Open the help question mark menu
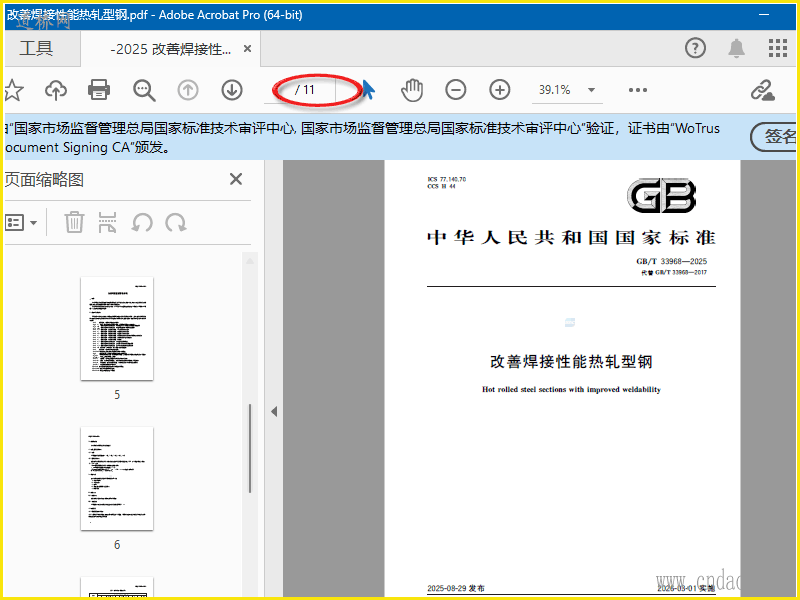800x600 pixels. tap(695, 48)
